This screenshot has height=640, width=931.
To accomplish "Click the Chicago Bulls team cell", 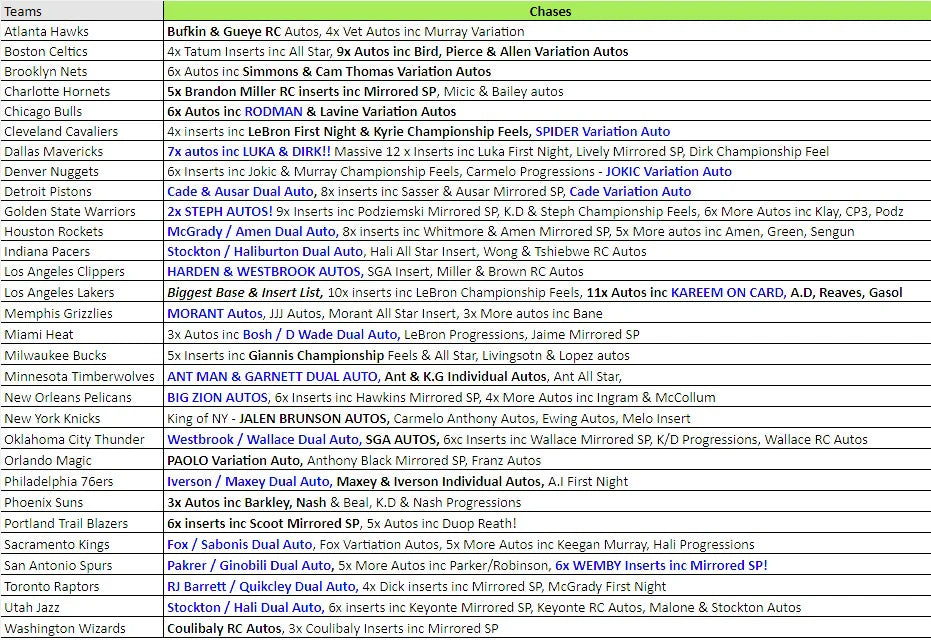I will [43, 111].
